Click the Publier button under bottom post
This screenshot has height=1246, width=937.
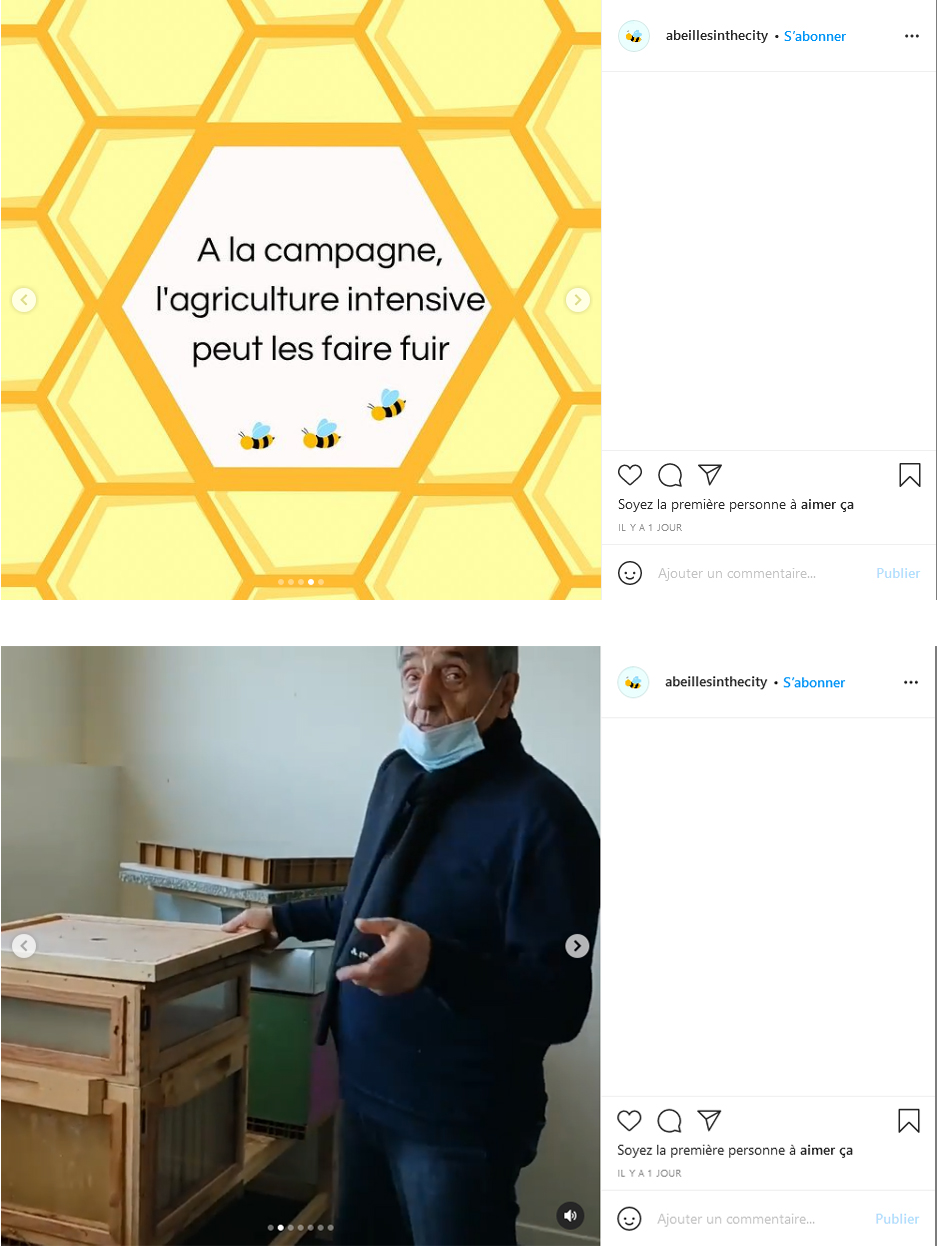(897, 1219)
